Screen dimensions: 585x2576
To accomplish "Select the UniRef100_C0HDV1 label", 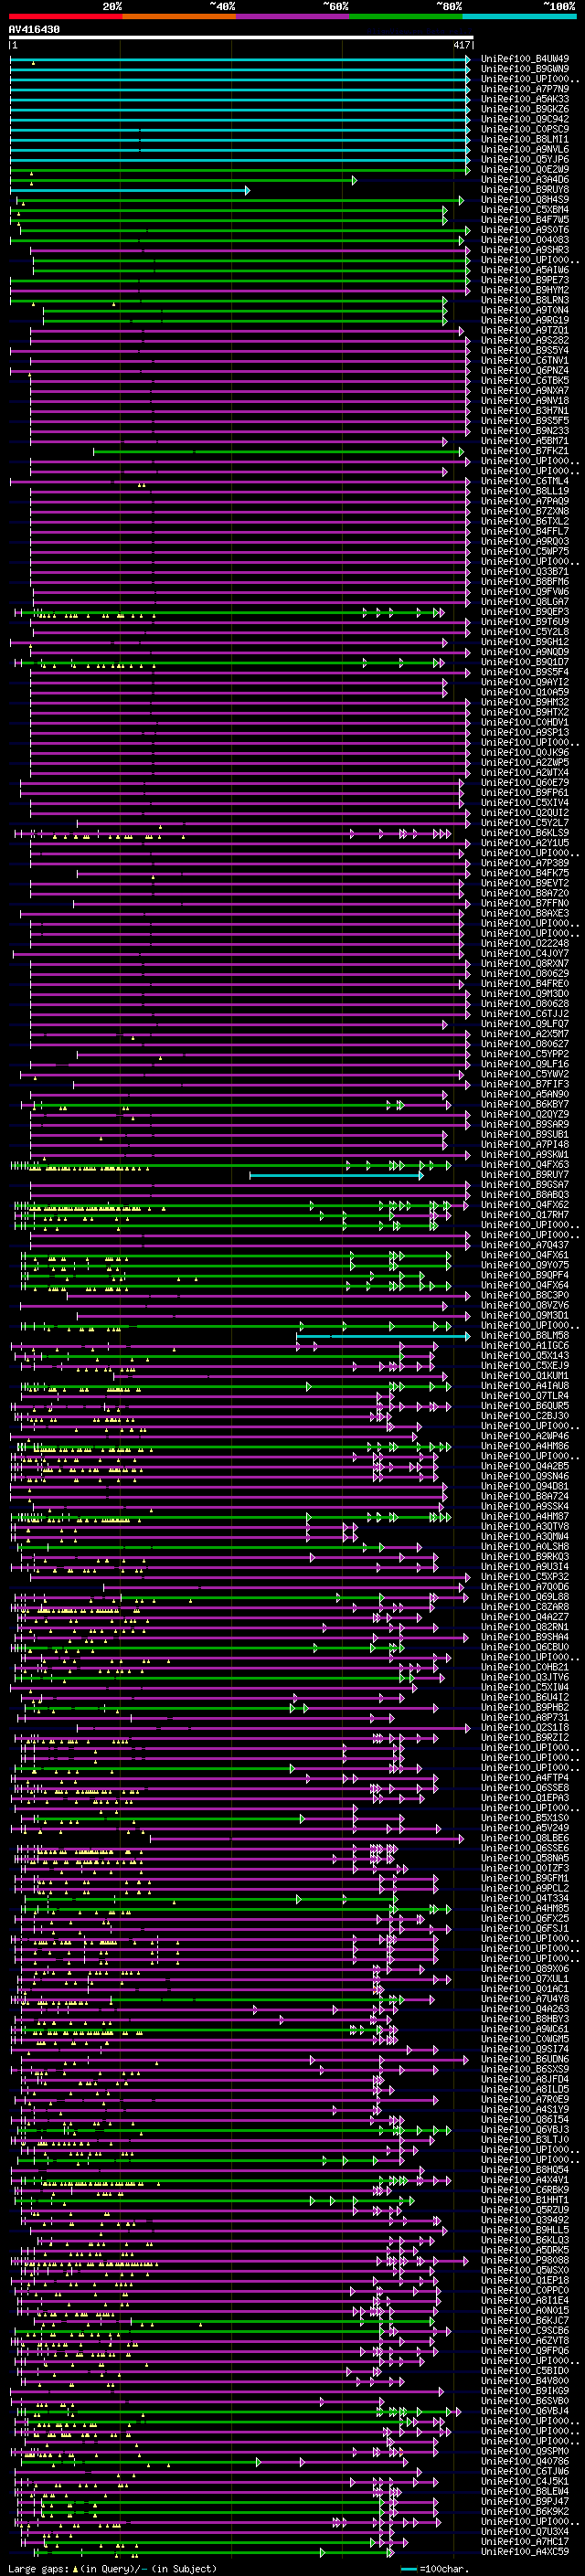I will click(525, 722).
